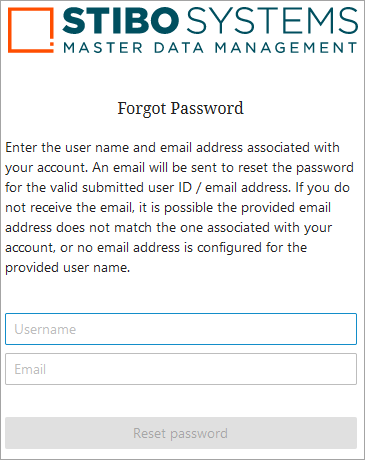
Task: Focus the Username input field
Action: (181, 329)
